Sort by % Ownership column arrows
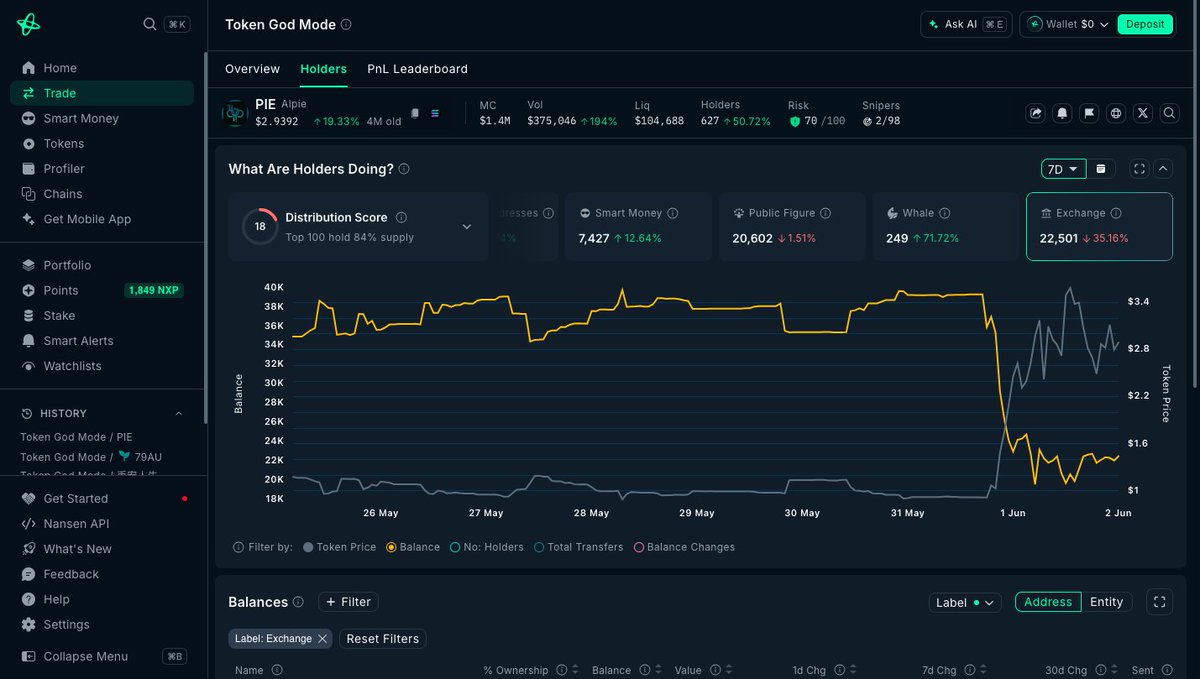The width and height of the screenshot is (1200, 679). 575,670
